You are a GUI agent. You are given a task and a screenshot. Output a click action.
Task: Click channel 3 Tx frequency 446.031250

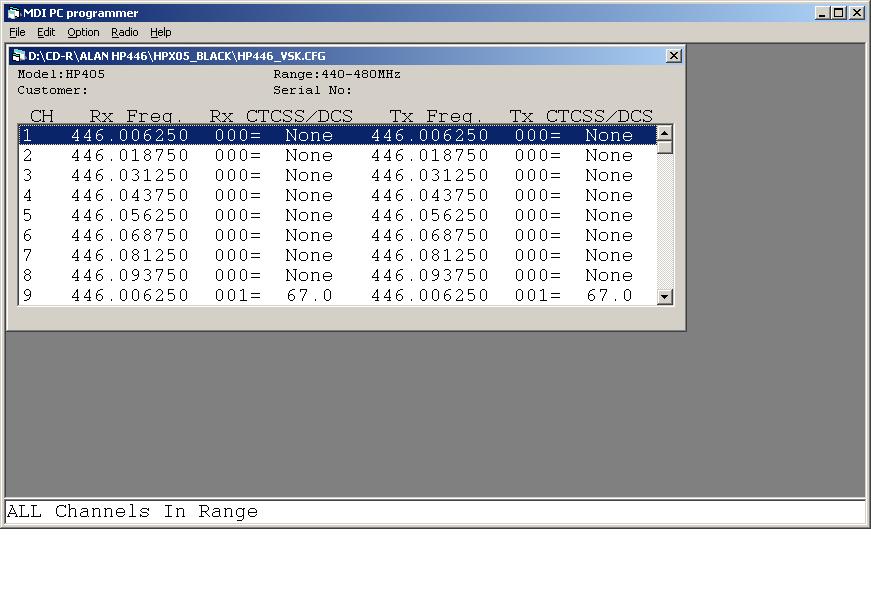point(429,175)
